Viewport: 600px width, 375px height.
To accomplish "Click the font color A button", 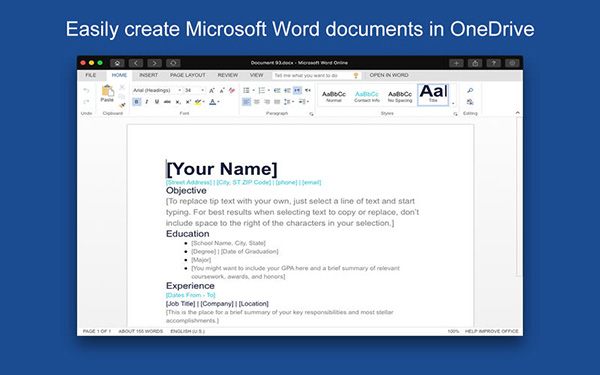I will 212,102.
